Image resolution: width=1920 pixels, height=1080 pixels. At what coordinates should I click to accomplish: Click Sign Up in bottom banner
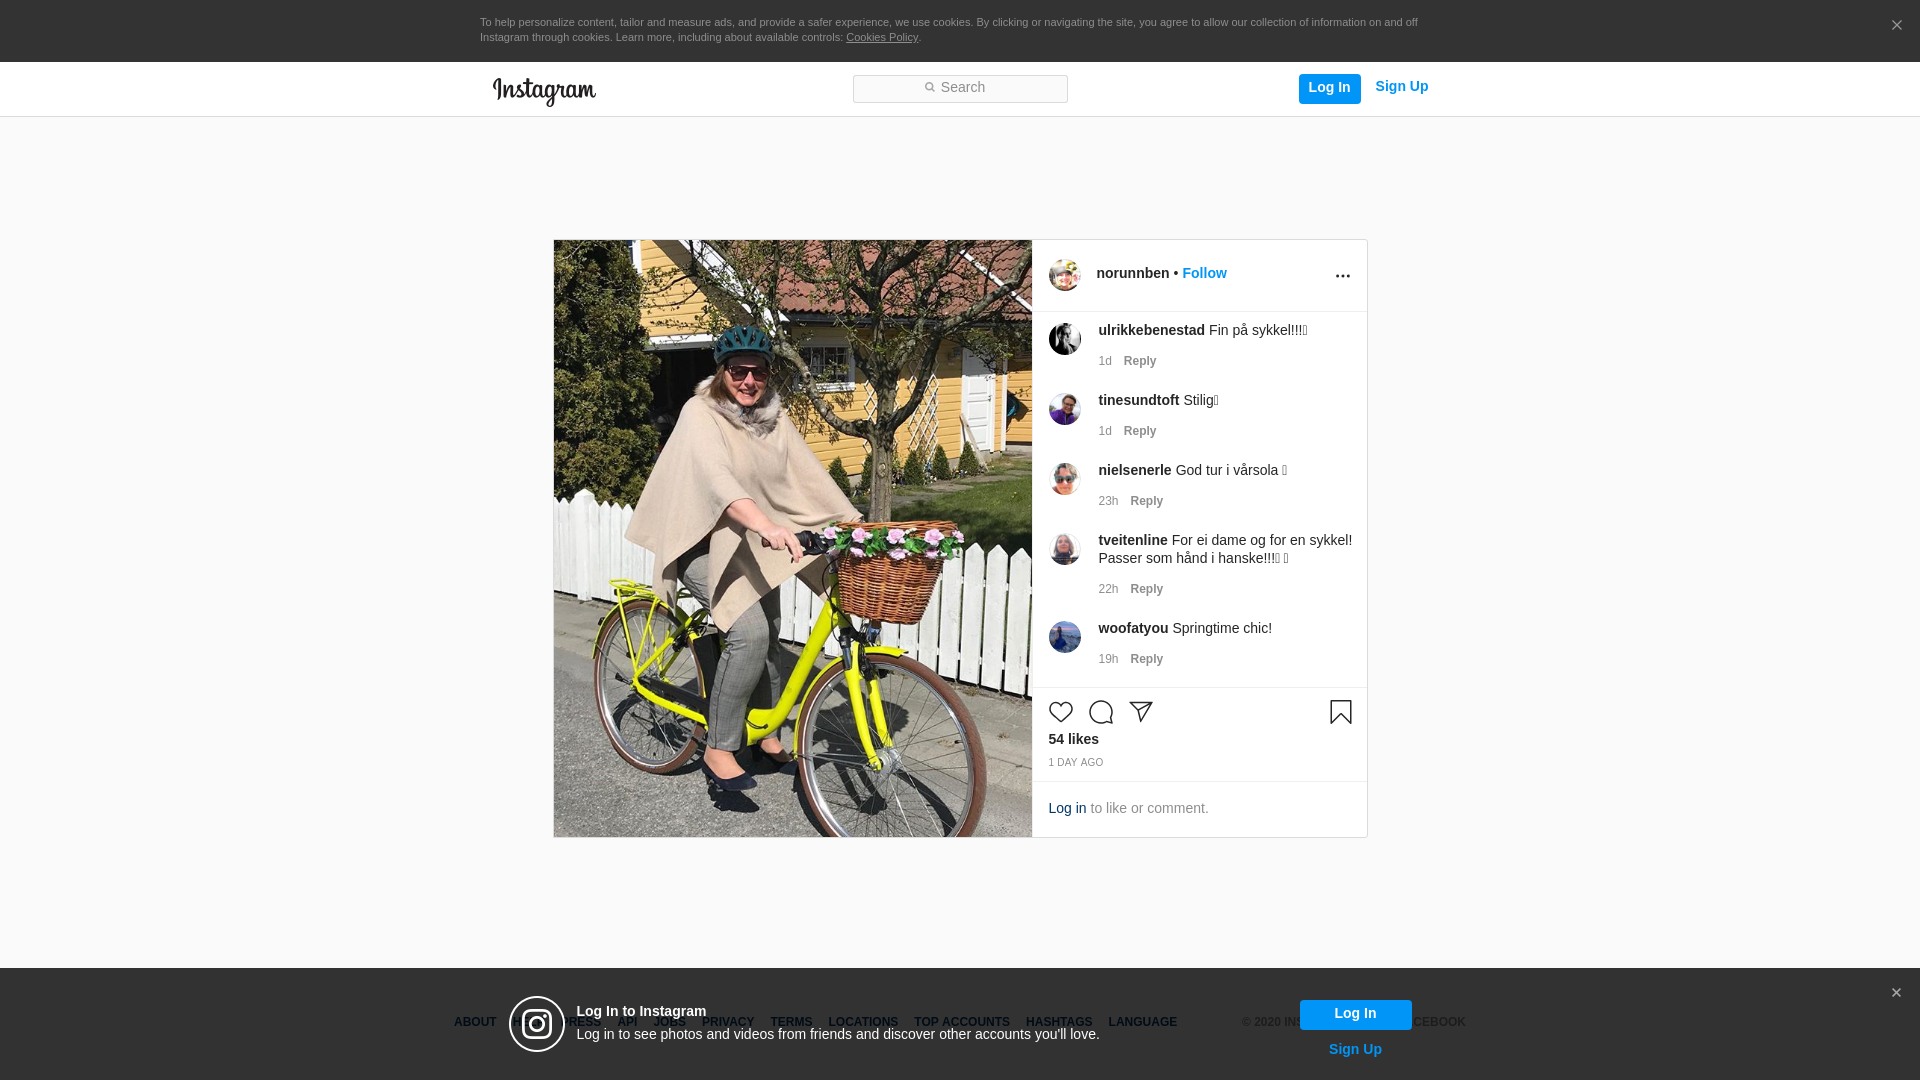[1355, 1049]
